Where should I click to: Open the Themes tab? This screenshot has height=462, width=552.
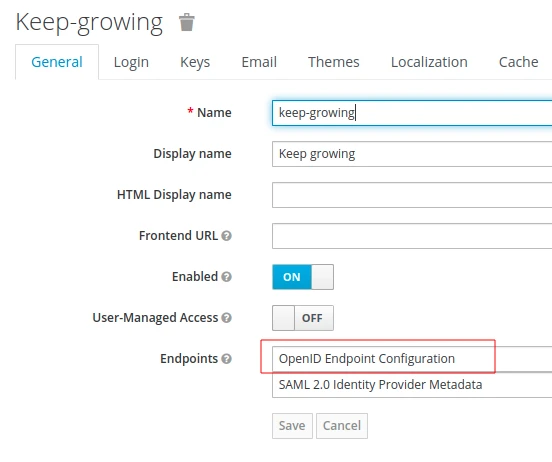334,62
